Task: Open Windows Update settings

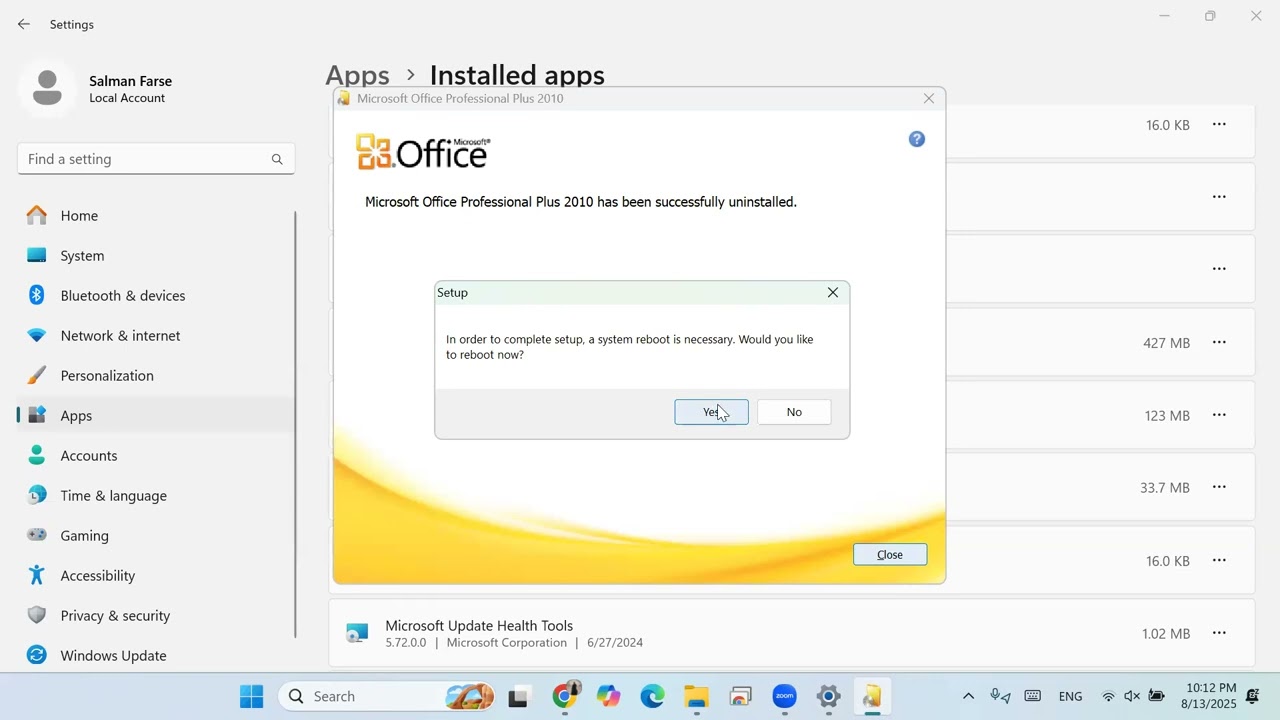Action: 156,655
